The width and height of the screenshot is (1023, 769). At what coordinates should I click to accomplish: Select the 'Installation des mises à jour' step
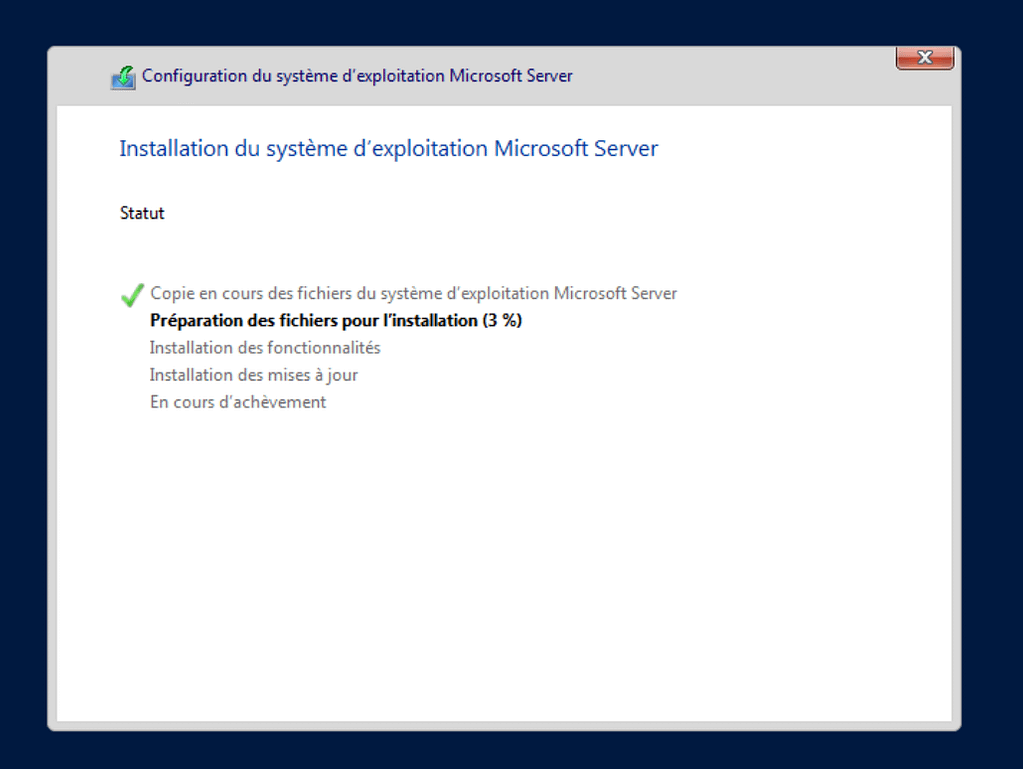tap(253, 375)
